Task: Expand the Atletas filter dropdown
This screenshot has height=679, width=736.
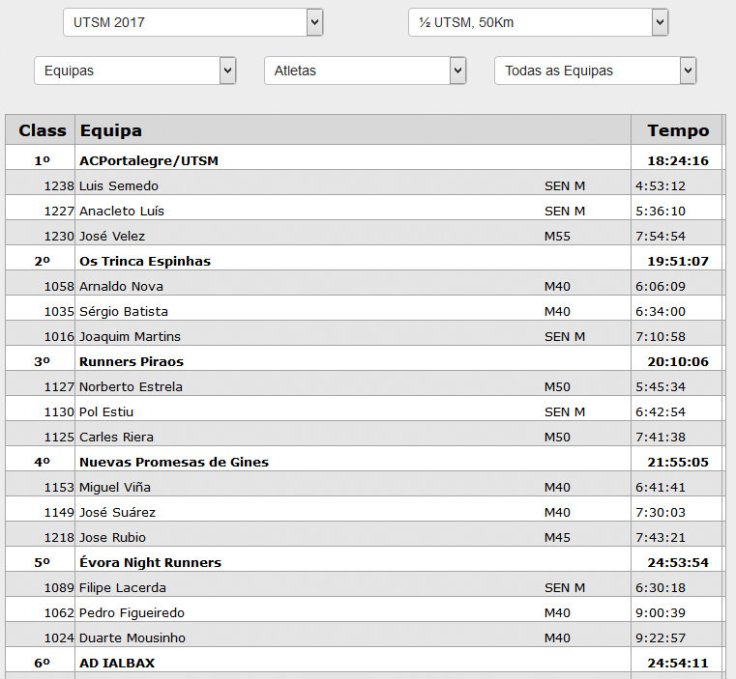Action: pos(365,71)
